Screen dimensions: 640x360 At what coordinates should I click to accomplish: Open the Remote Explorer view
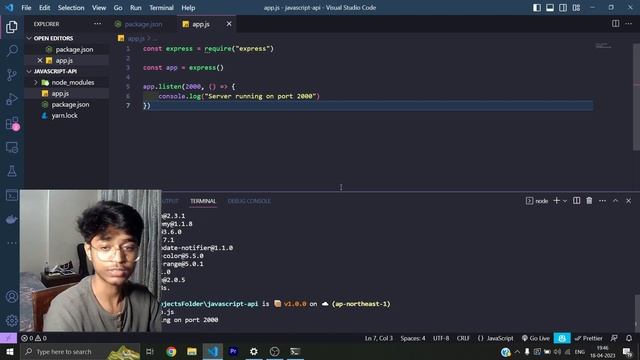[x=11, y=147]
